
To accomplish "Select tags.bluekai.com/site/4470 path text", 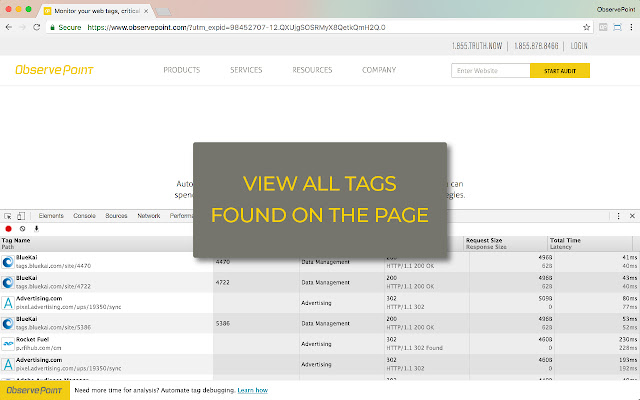I will click(53, 266).
